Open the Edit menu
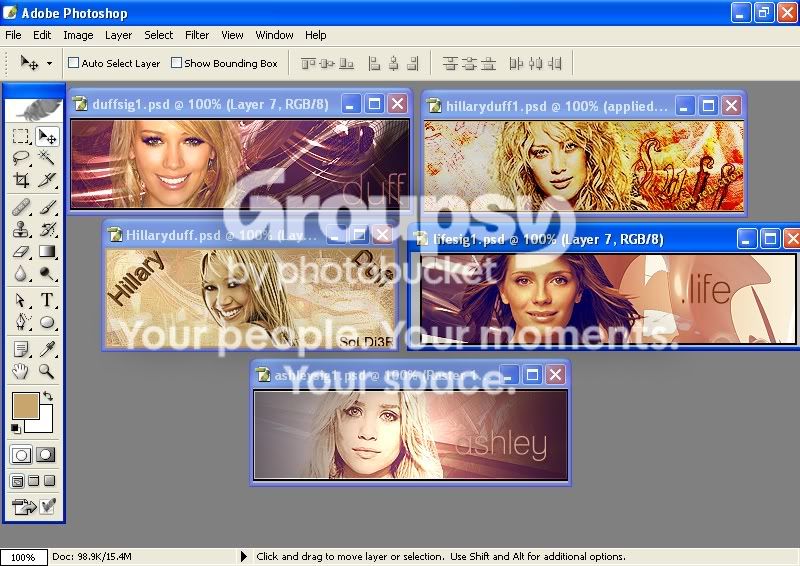Image resolution: width=800 pixels, height=566 pixels. click(x=42, y=35)
